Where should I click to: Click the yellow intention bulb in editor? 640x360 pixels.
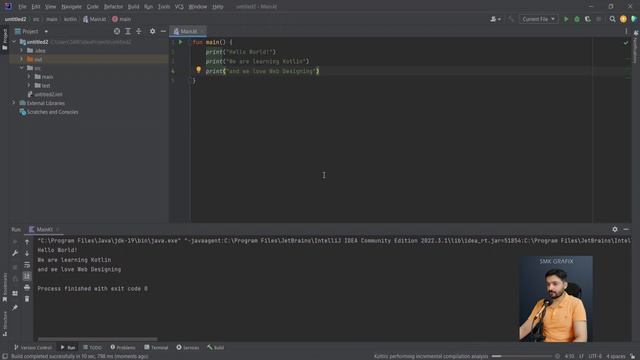(x=198, y=70)
